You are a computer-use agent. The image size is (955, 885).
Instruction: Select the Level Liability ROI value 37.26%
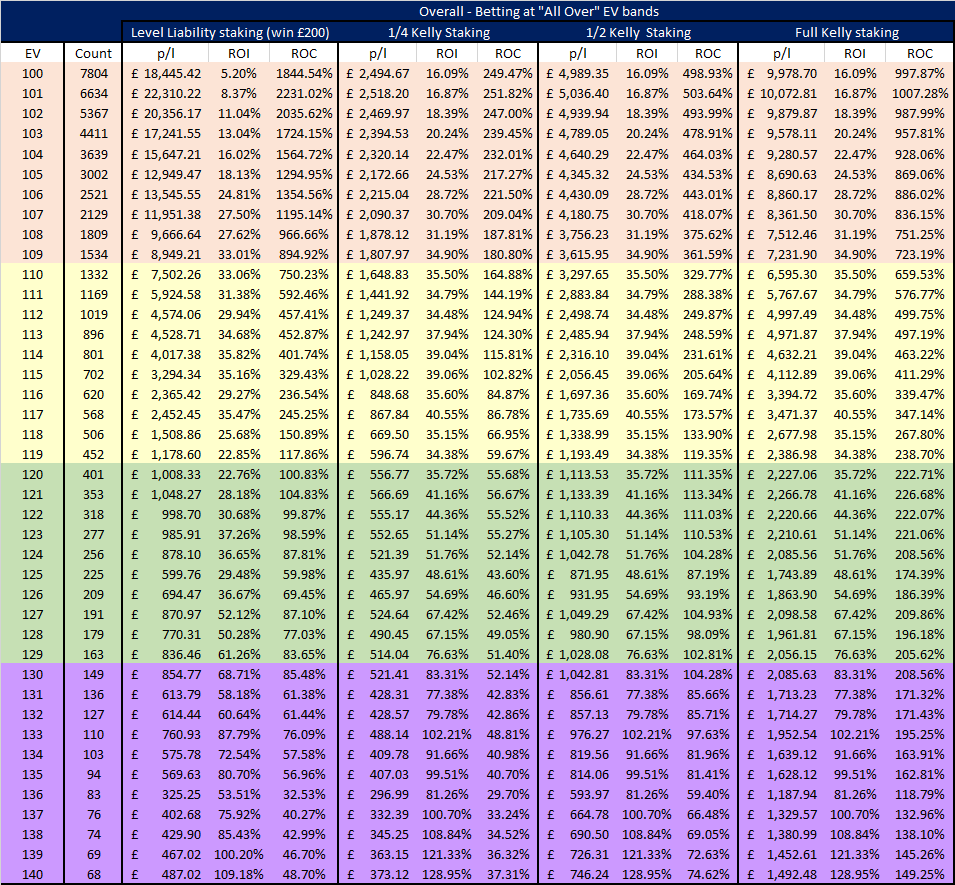(239, 535)
